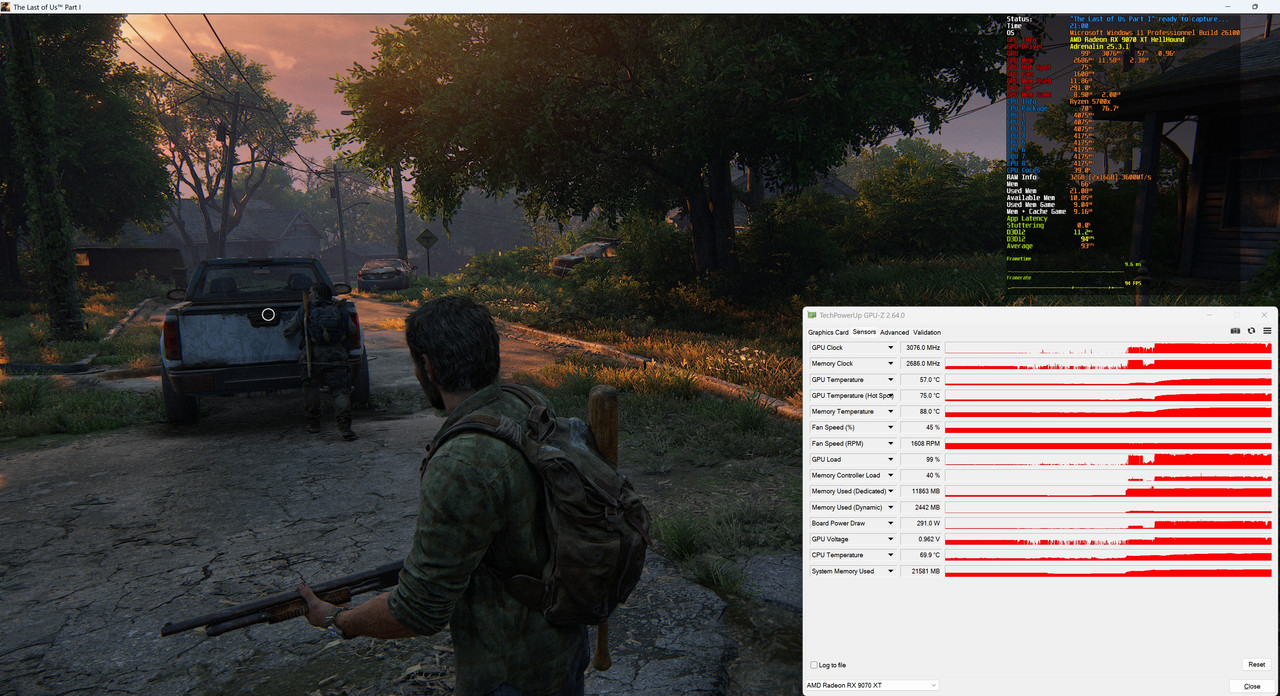Open the System Memory Used dropdown
Viewport: 1280px width, 696px height.
point(891,571)
